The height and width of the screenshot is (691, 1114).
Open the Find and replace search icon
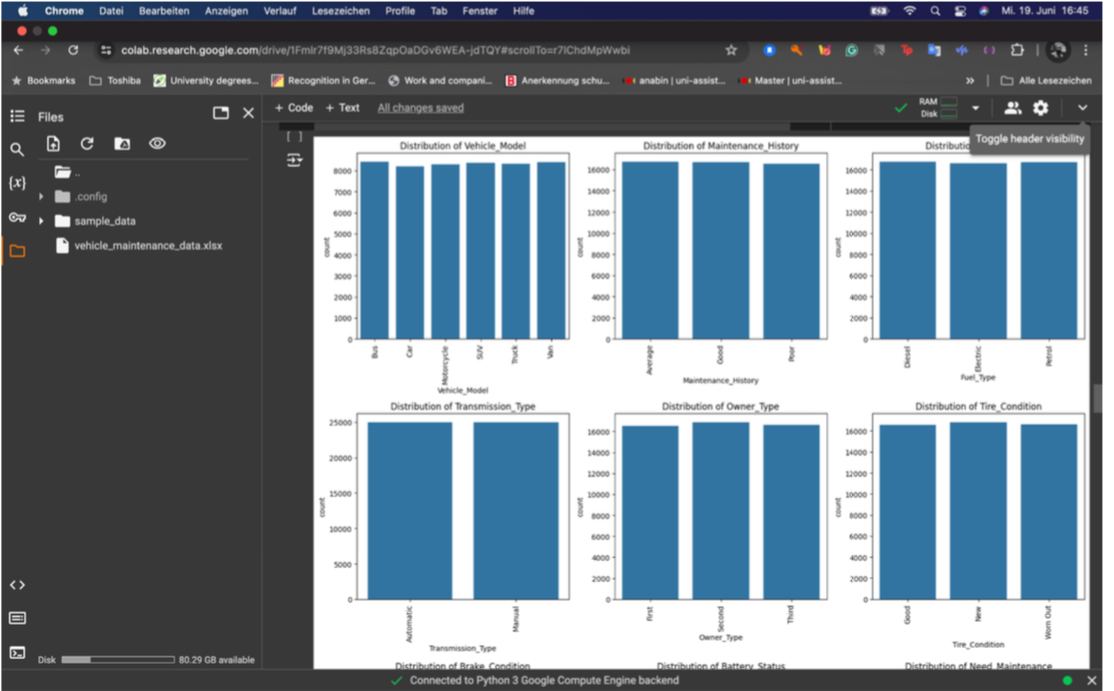point(17,150)
